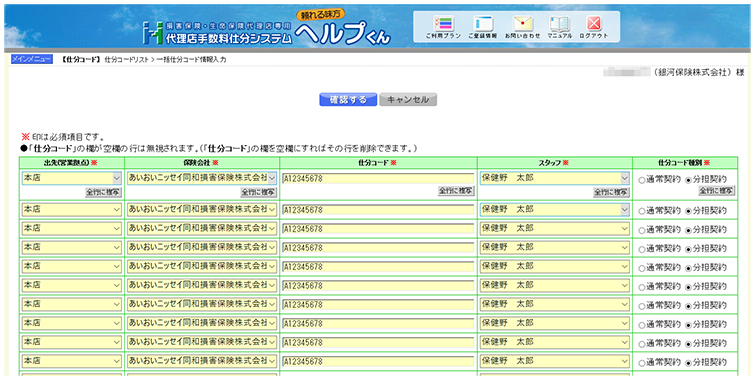Open the ご利用プラン icon in header
Screen dimensions: 755x380
pos(443,26)
